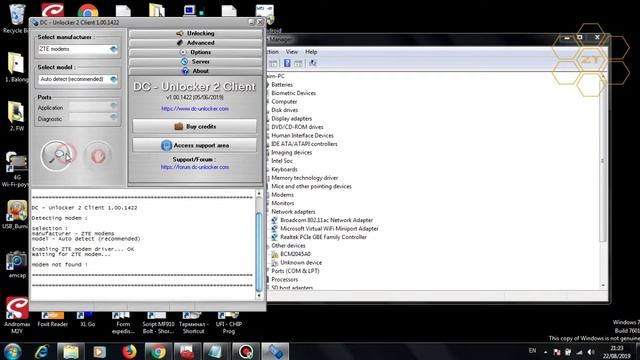640x360 pixels.
Task: Open Firefox from the taskbar
Action: point(129,351)
